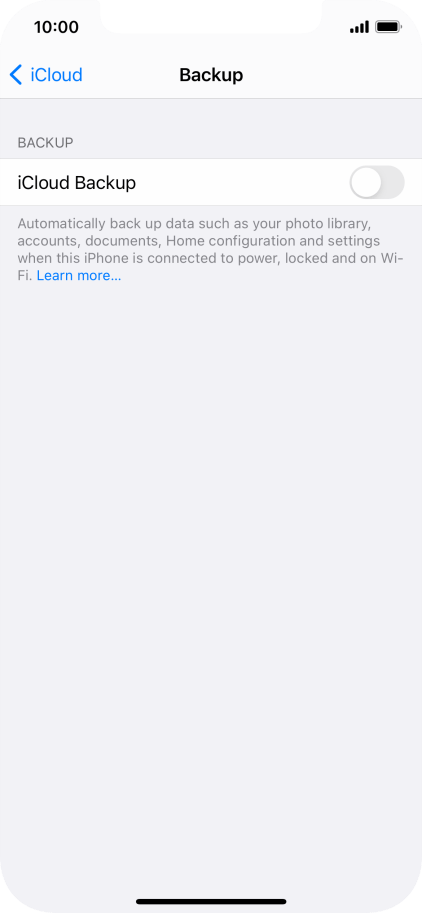
Task: Tap the Backup page title
Action: click(x=211, y=75)
